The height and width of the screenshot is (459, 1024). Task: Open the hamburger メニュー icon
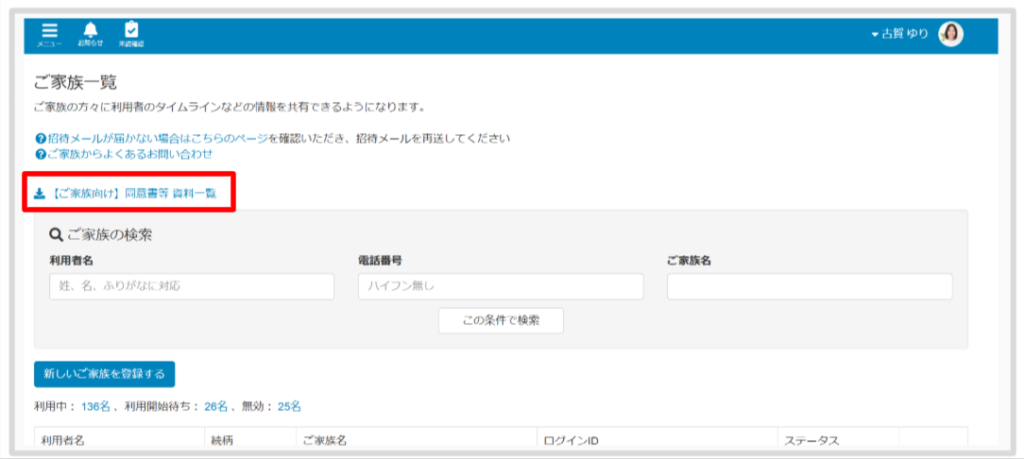point(50,35)
